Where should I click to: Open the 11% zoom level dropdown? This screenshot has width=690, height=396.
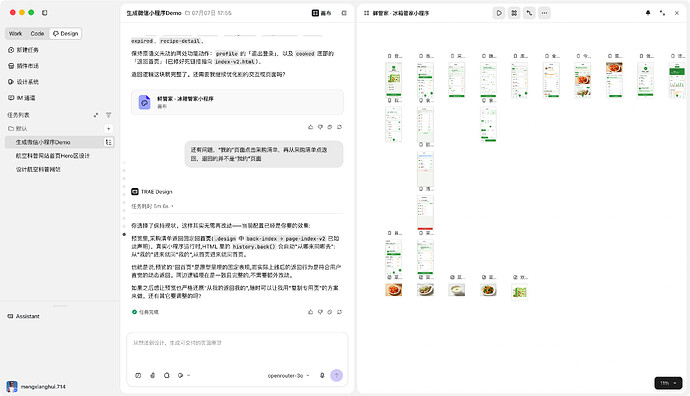click(668, 383)
